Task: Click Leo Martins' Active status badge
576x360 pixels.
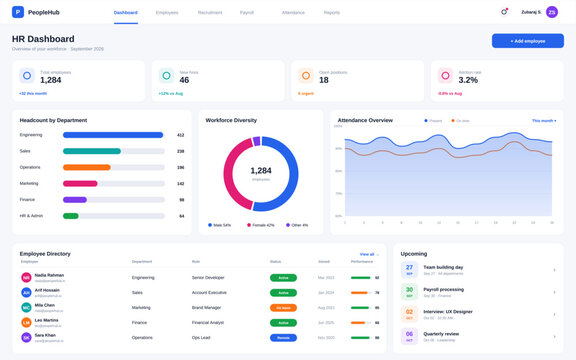Action: (x=283, y=323)
